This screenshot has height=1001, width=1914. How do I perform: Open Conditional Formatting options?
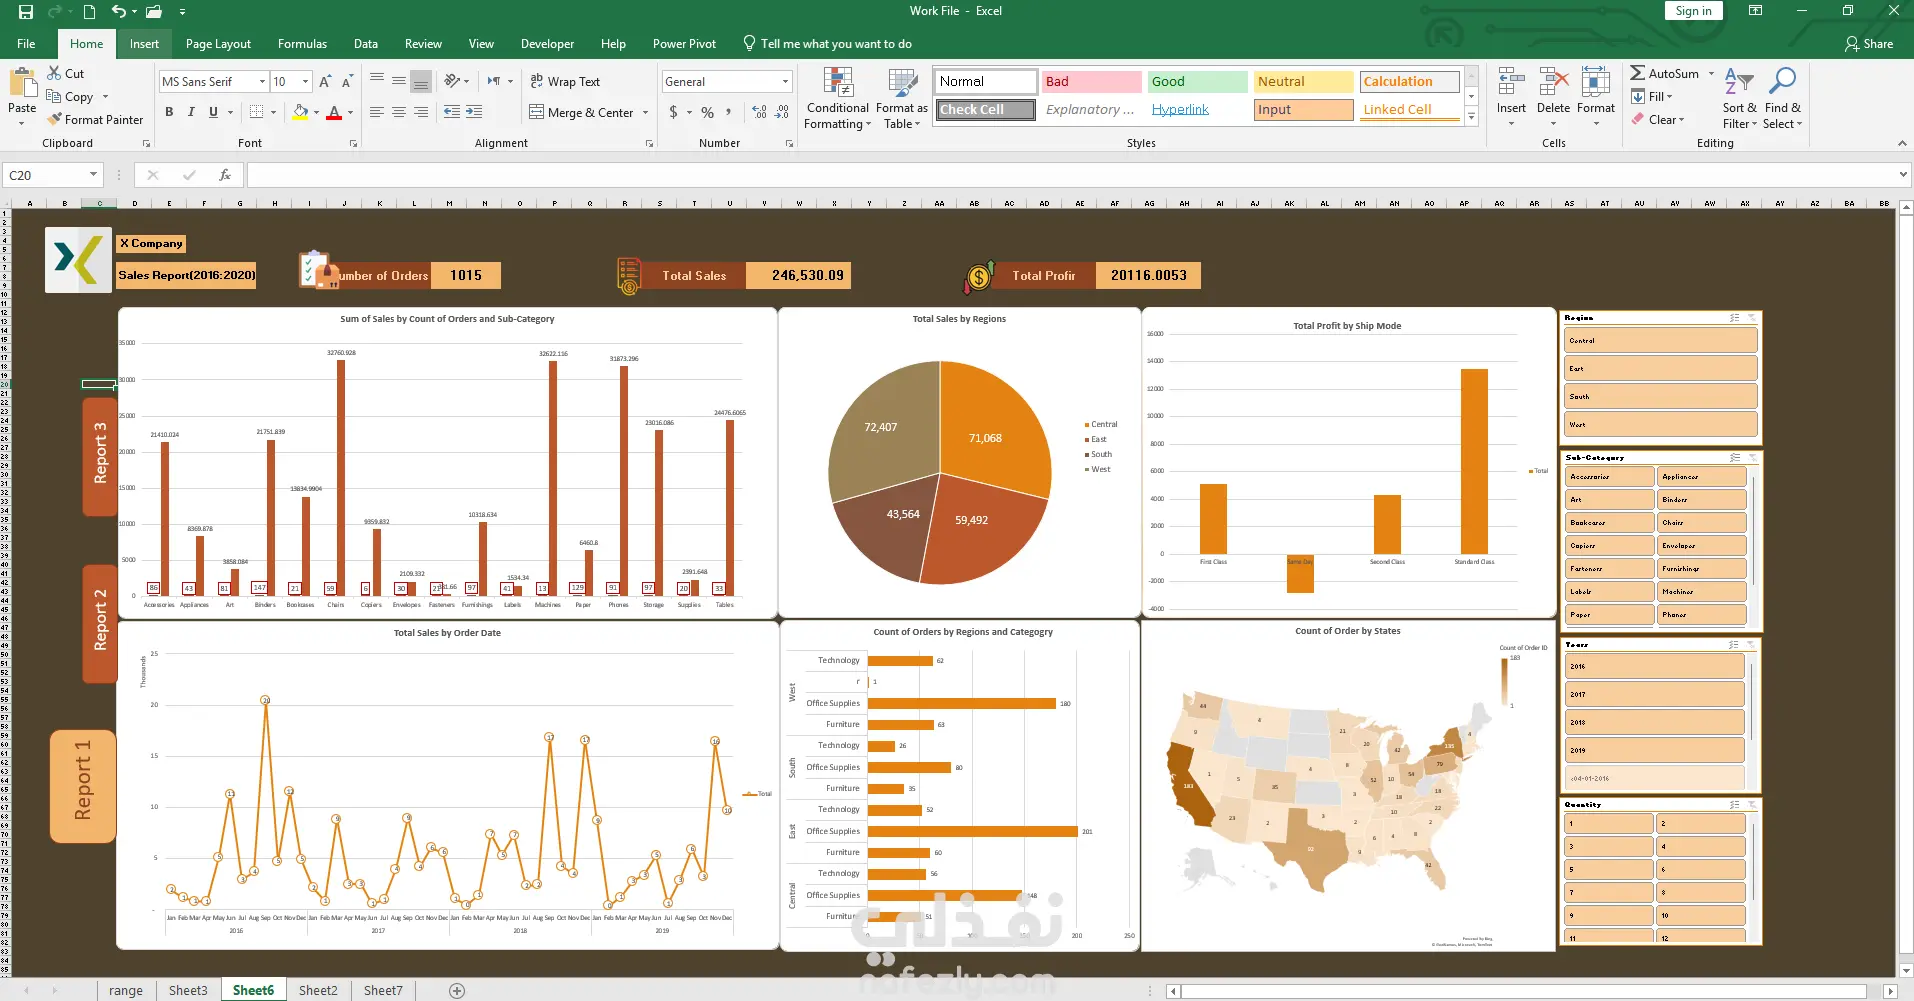[x=838, y=98]
